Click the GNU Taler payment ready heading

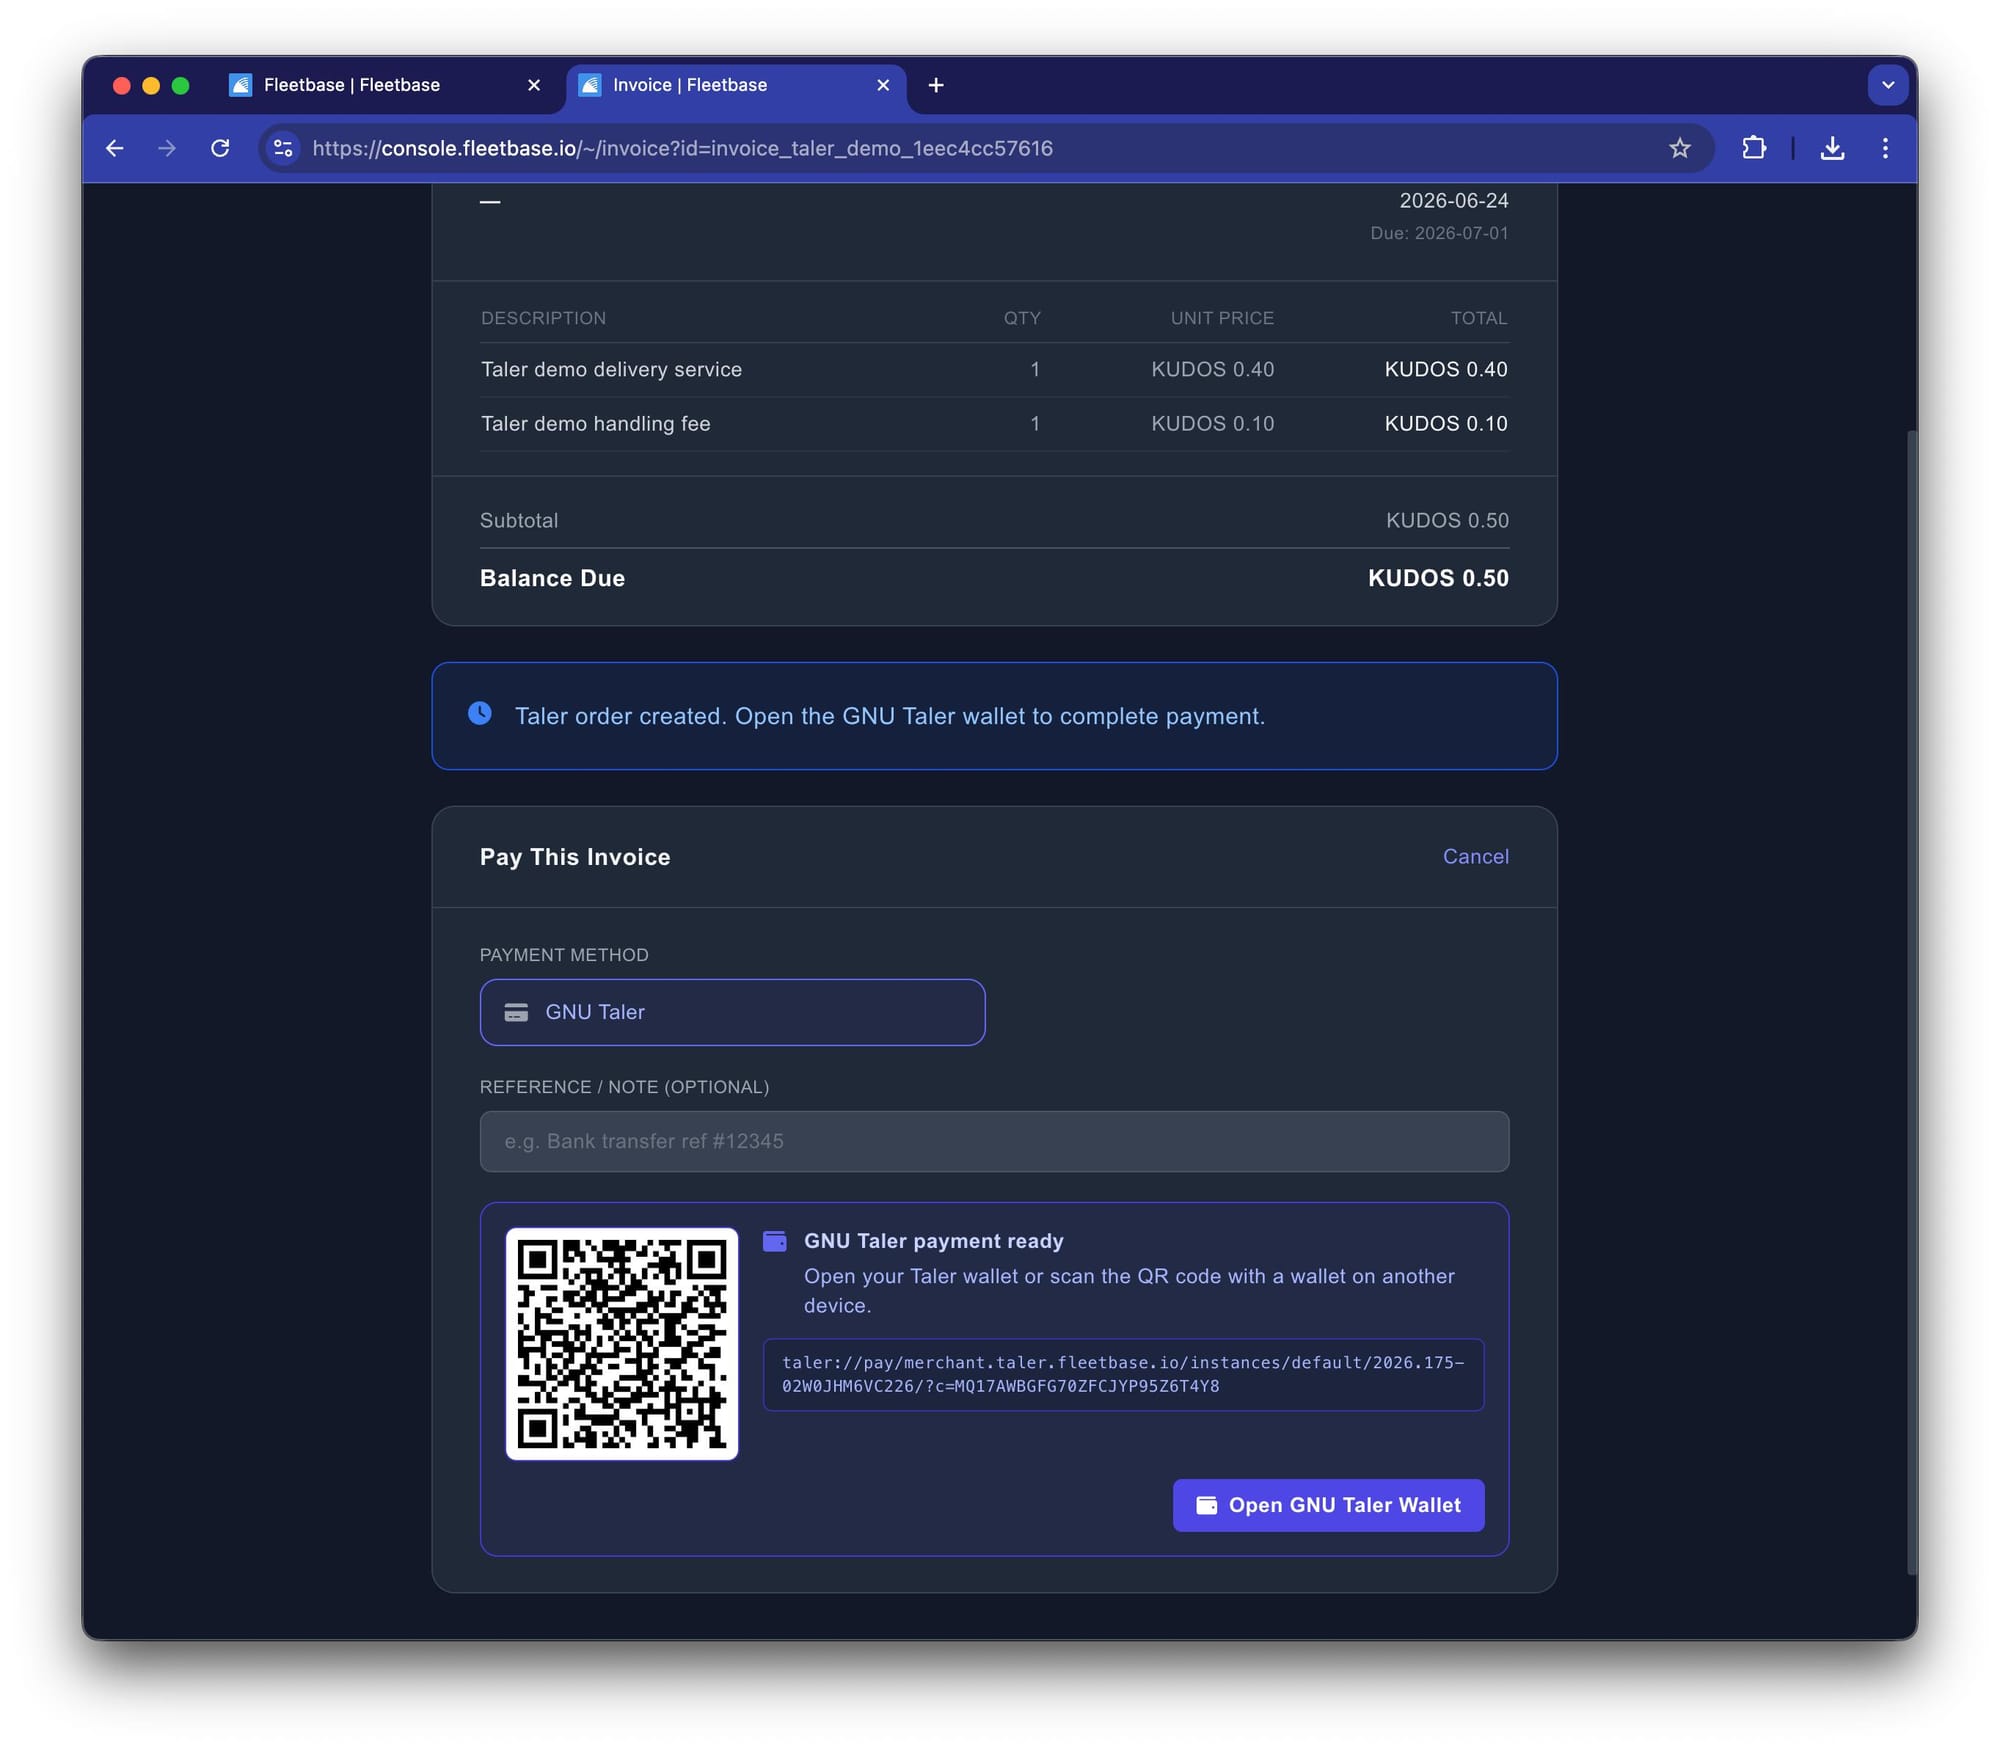[x=933, y=1241]
